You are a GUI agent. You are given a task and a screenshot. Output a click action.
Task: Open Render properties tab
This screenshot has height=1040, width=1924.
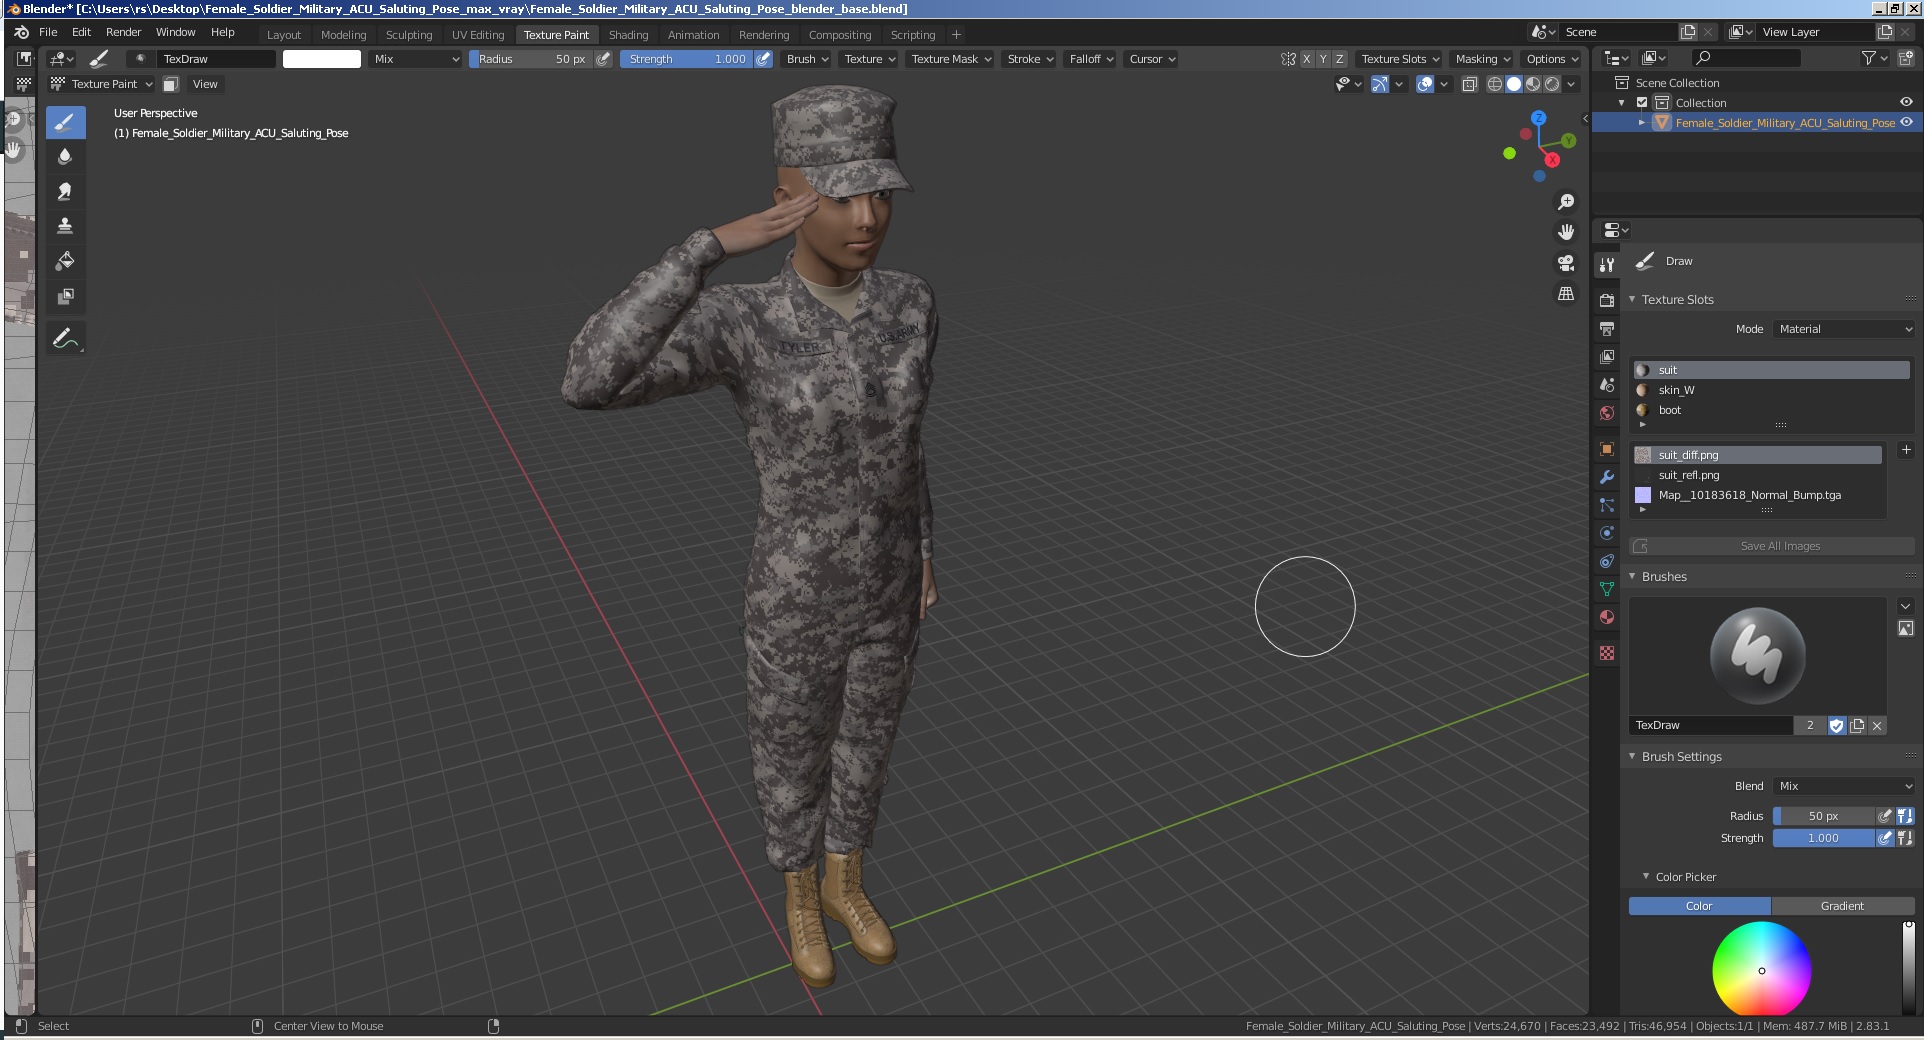point(1607,300)
